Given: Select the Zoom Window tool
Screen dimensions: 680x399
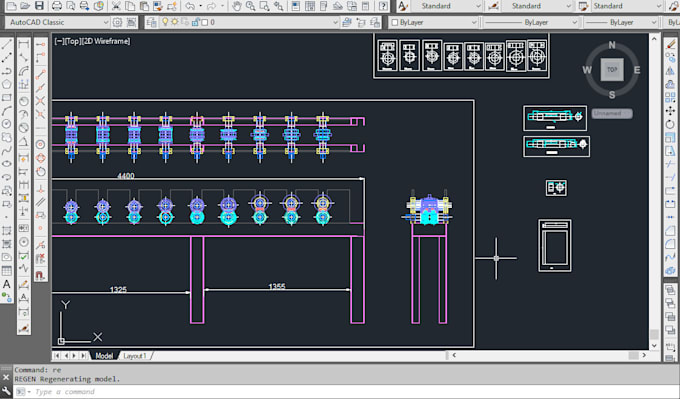Looking at the screenshot, I should (x=264, y=6).
